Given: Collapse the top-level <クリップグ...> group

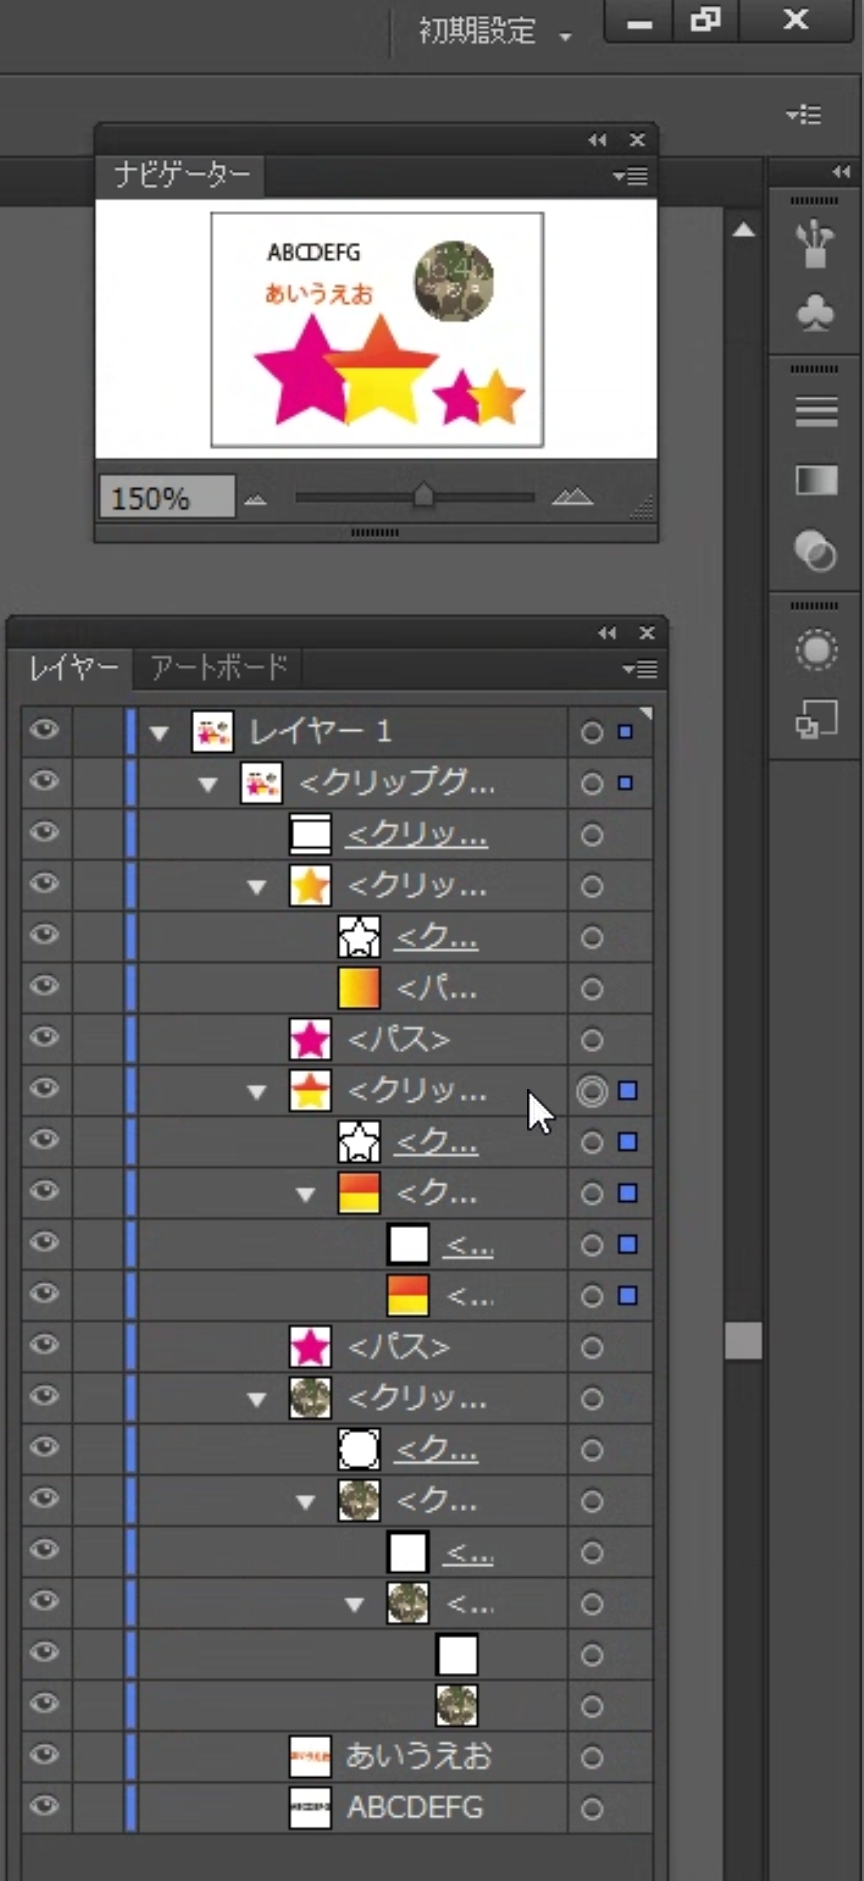Looking at the screenshot, I should pyautogui.click(x=208, y=784).
